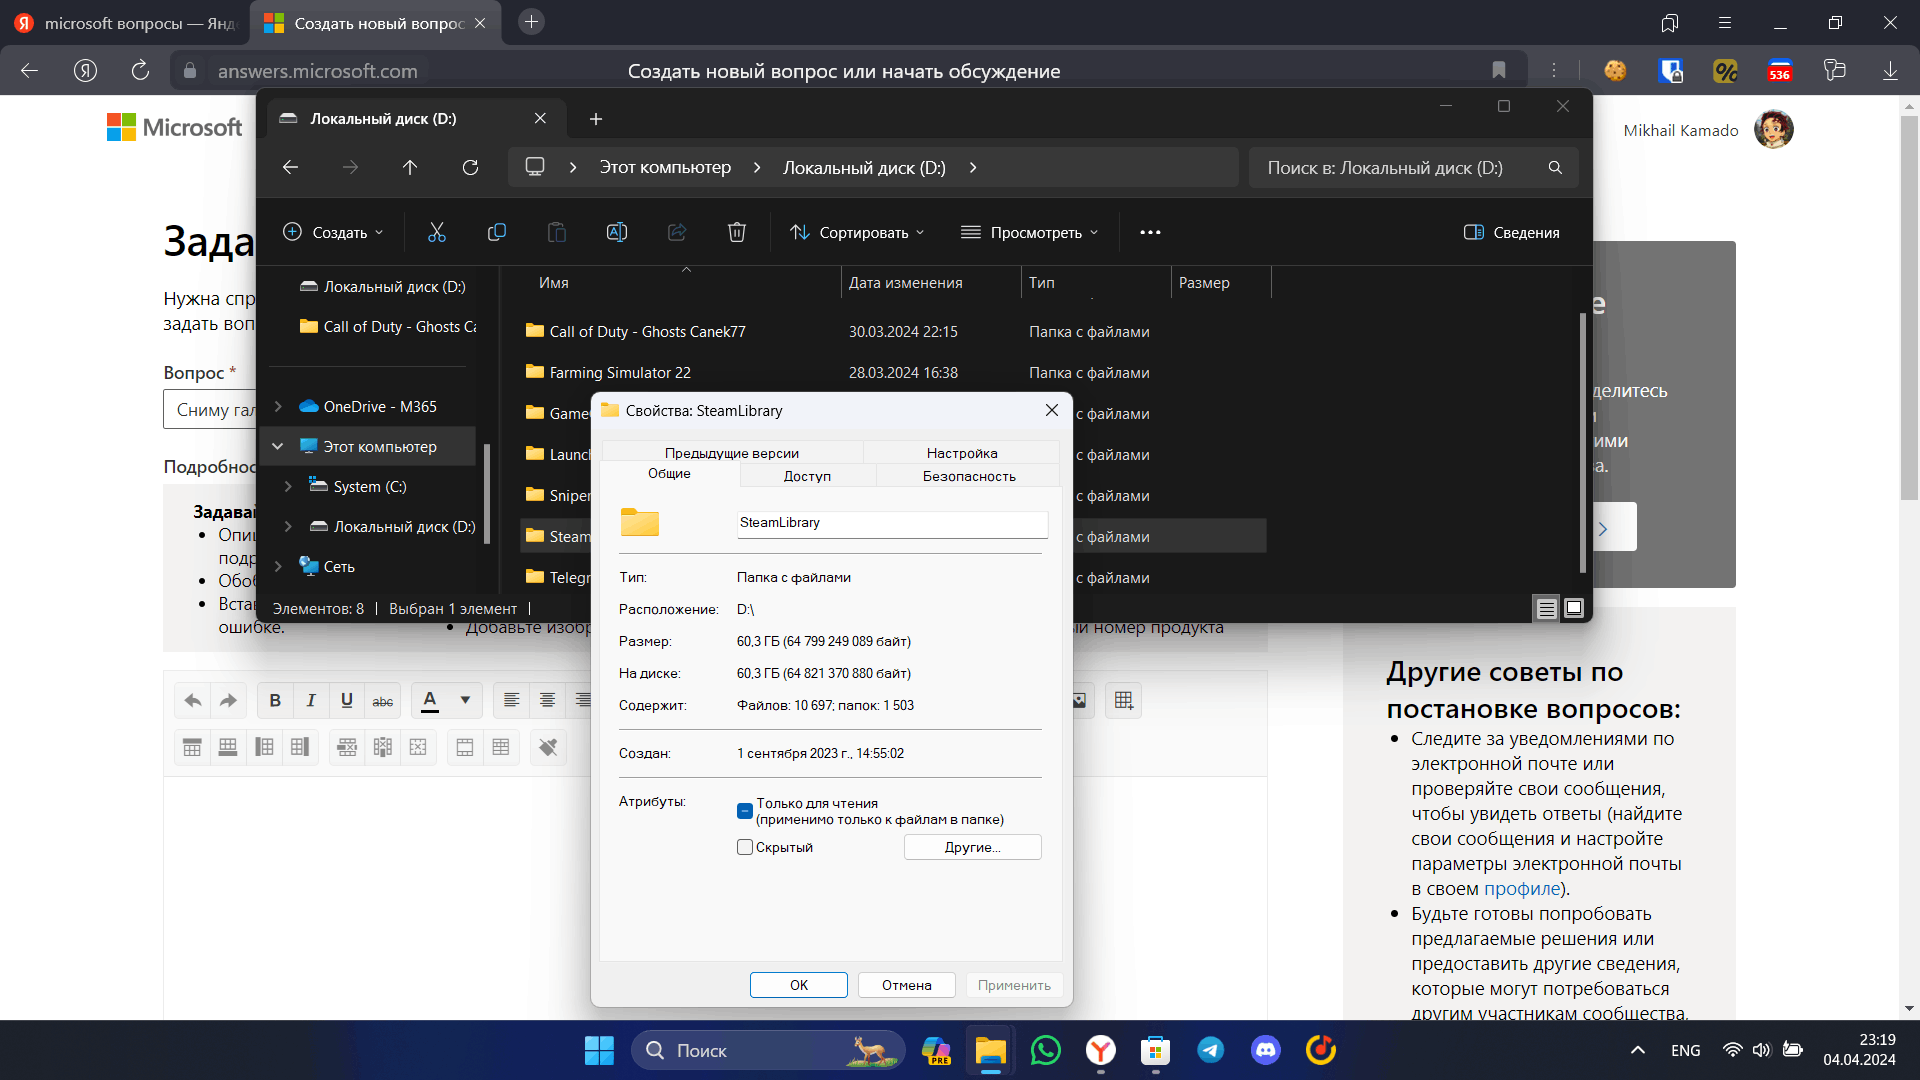Select the General tab in Properties
The width and height of the screenshot is (1920, 1080).
[x=669, y=474]
